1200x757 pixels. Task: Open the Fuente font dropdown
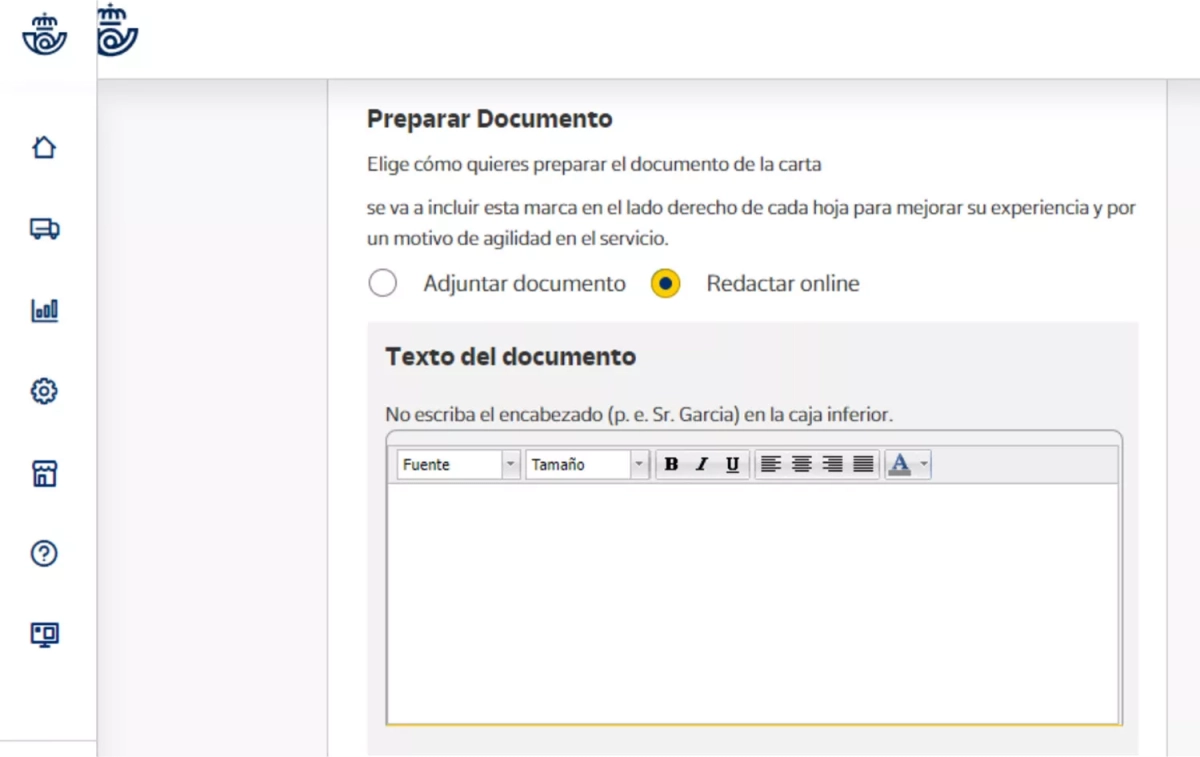click(x=458, y=465)
